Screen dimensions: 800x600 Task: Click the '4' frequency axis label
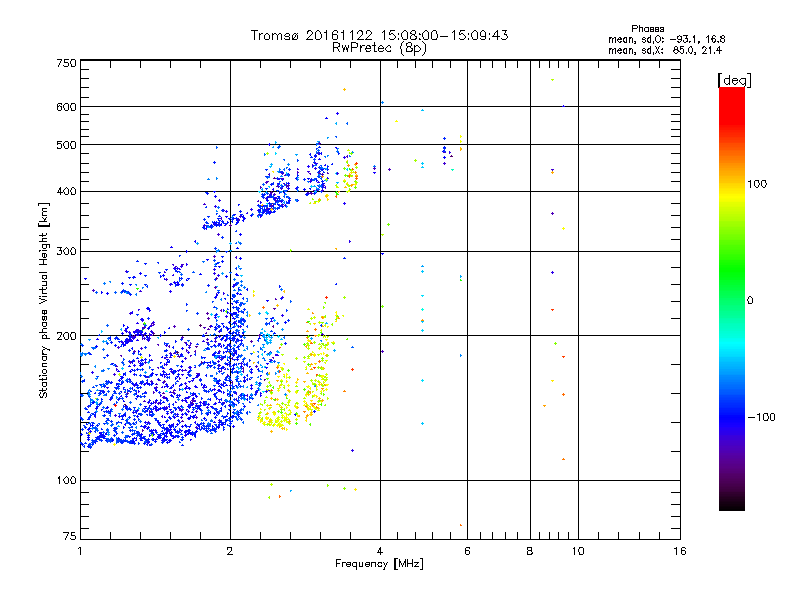pyautogui.click(x=380, y=551)
